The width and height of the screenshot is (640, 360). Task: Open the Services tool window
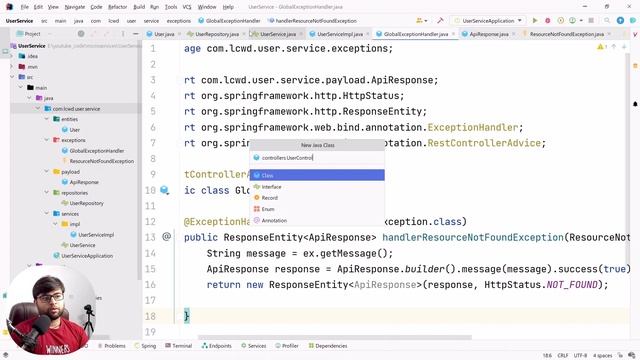tap(253, 346)
